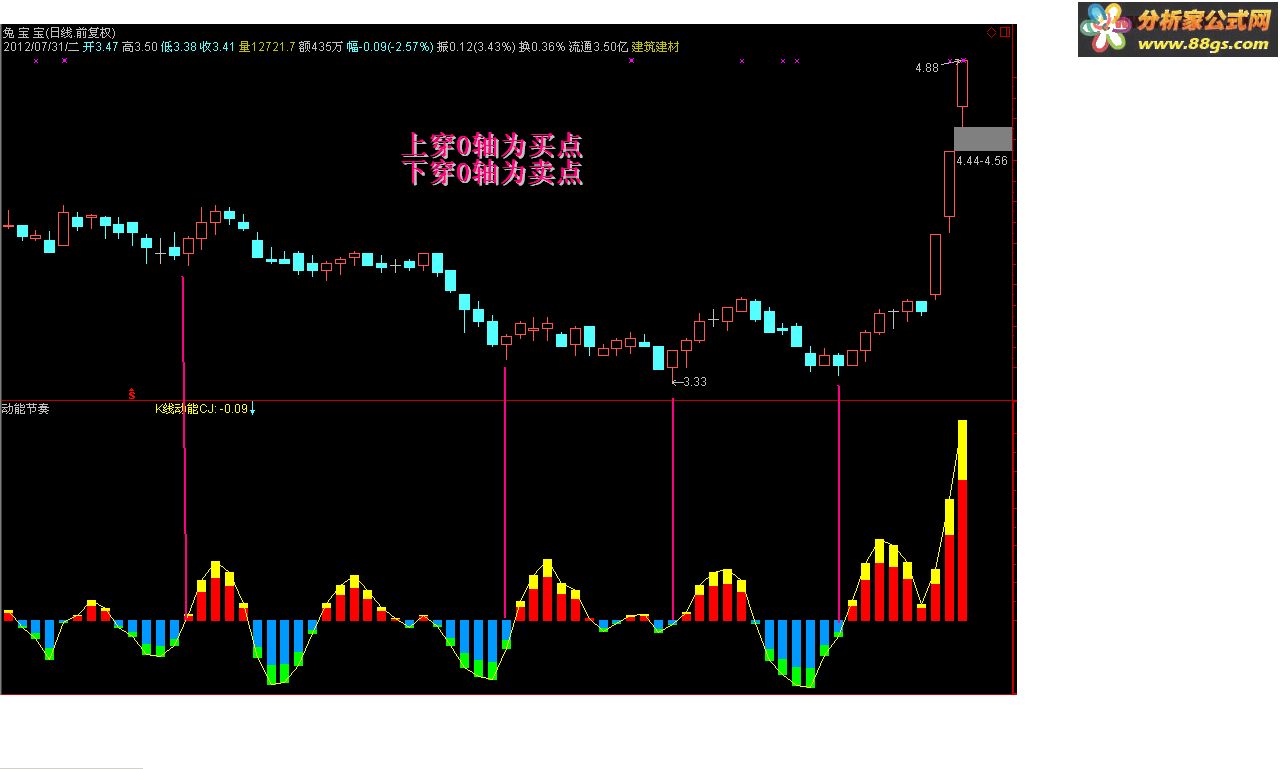Click the red diamond icon at chart corner
This screenshot has height=769, width=1280.
click(x=992, y=32)
